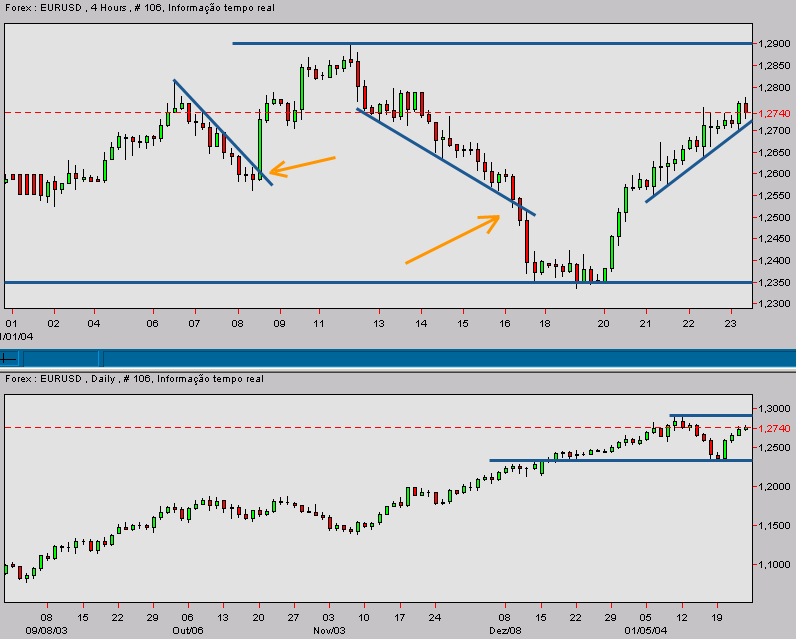Click the 1,2400 price axis label

point(774,260)
